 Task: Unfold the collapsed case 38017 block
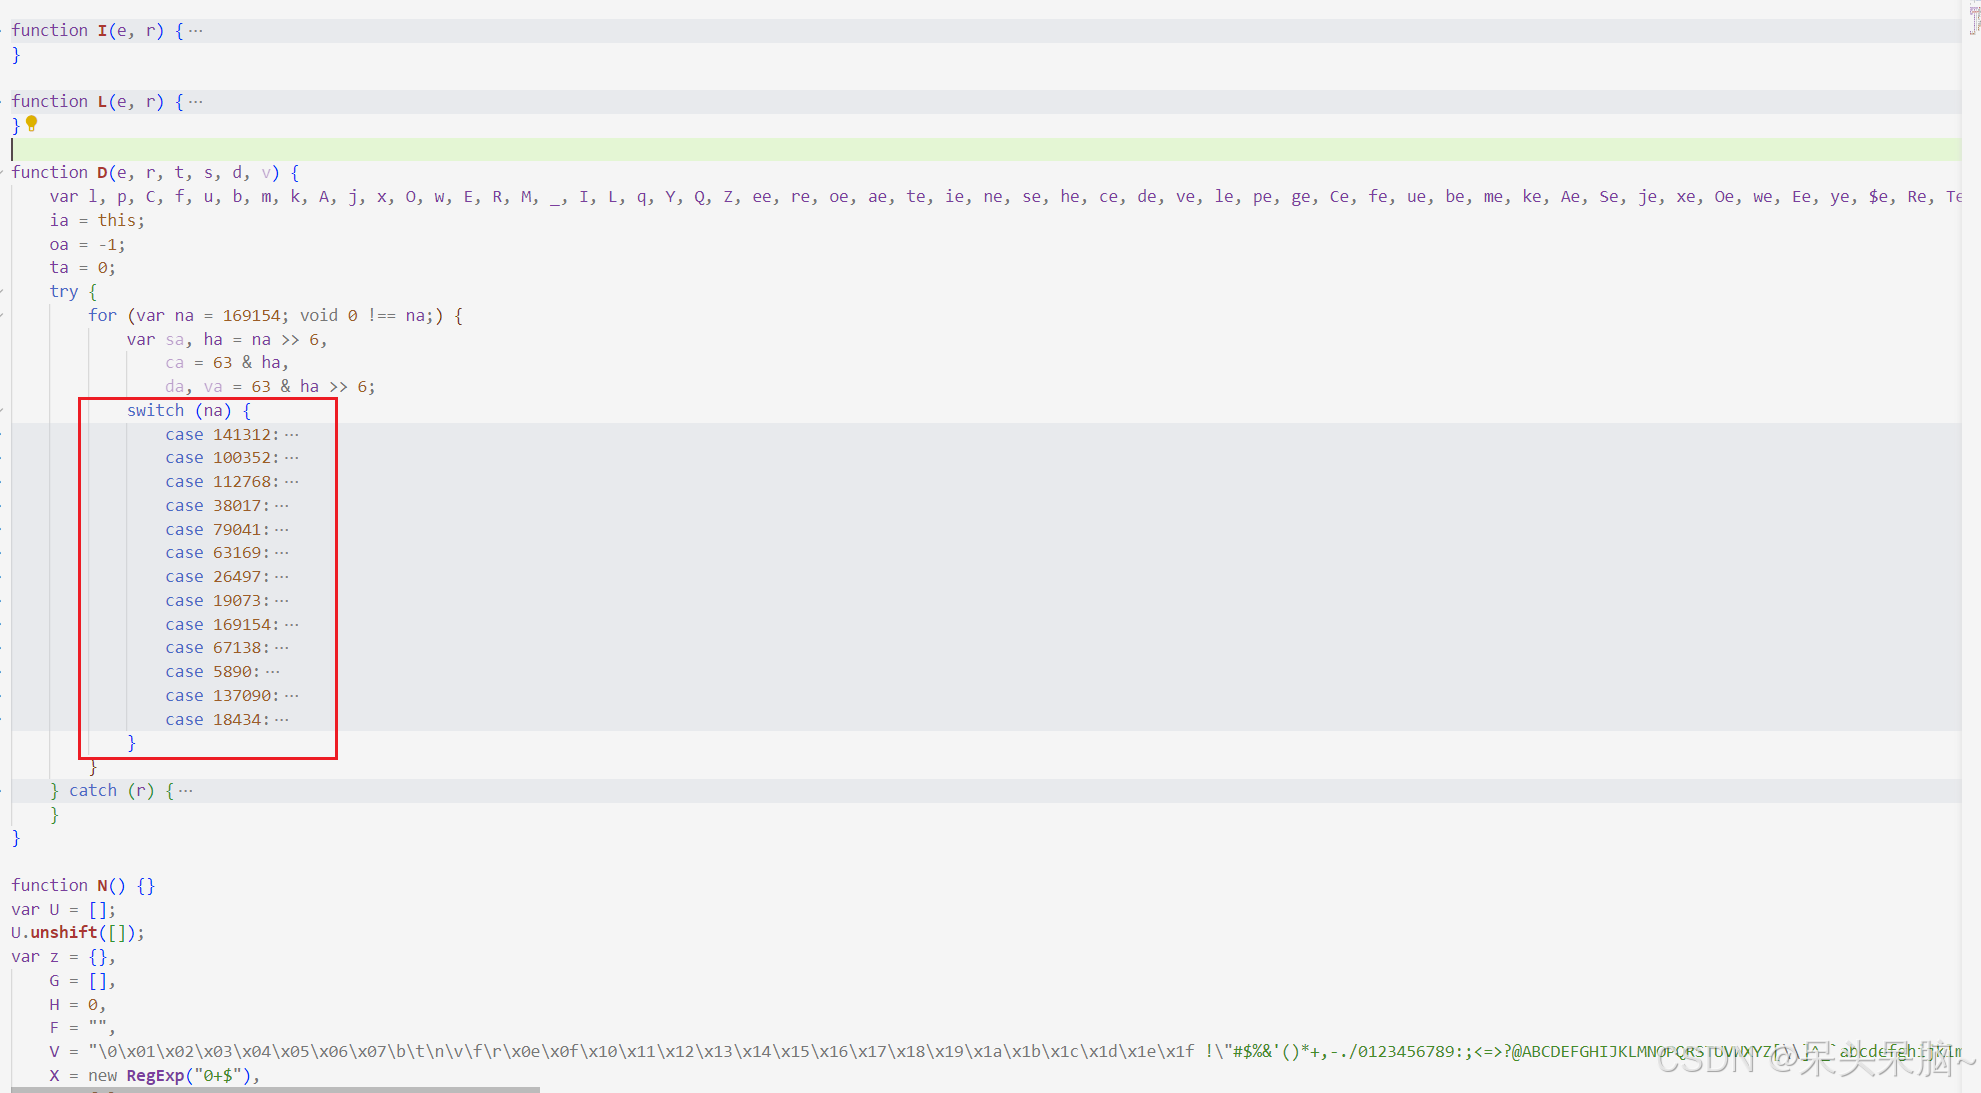[x=282, y=506]
